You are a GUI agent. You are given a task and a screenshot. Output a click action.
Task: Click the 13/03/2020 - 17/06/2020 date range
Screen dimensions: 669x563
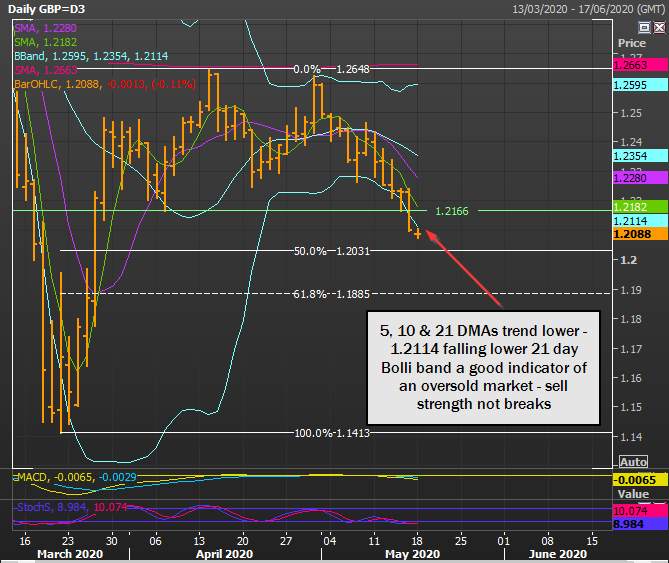tap(588, 9)
